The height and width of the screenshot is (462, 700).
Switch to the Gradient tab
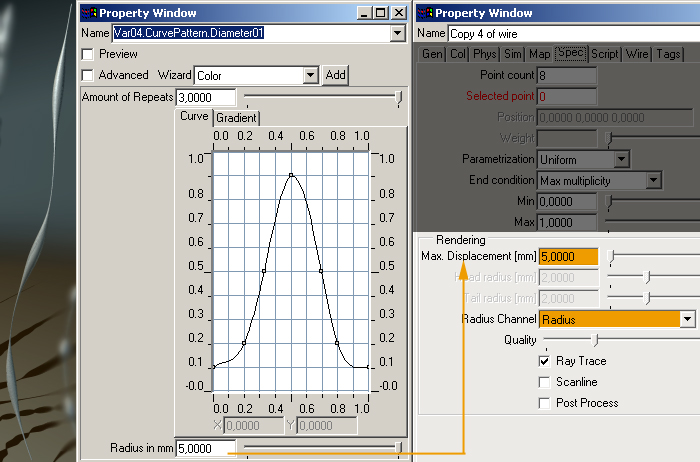click(x=236, y=118)
